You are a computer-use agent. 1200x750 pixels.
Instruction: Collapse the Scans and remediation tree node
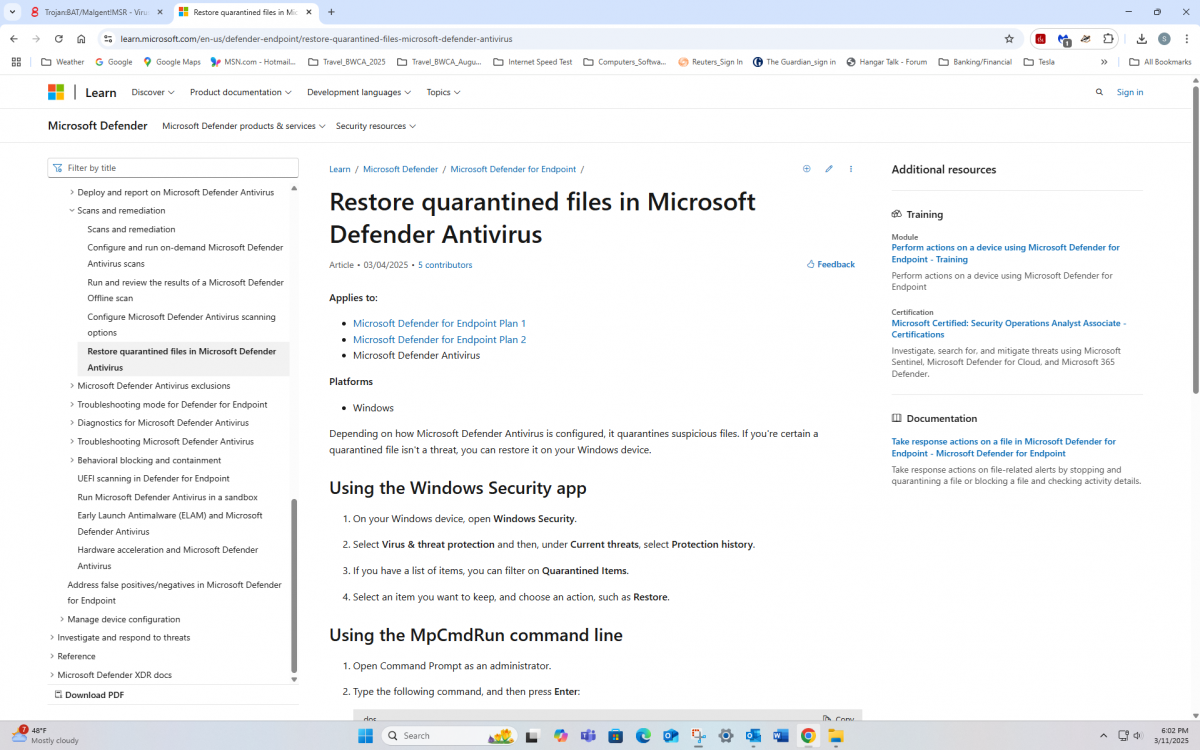pyautogui.click(x=72, y=211)
